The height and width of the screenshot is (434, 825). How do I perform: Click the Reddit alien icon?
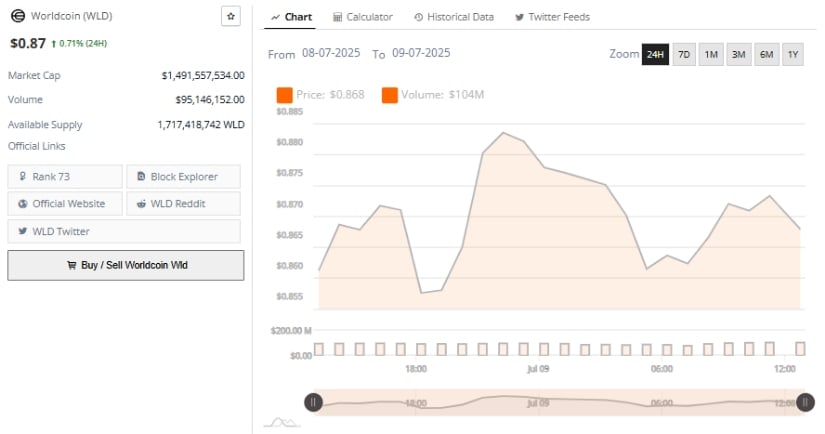point(141,204)
